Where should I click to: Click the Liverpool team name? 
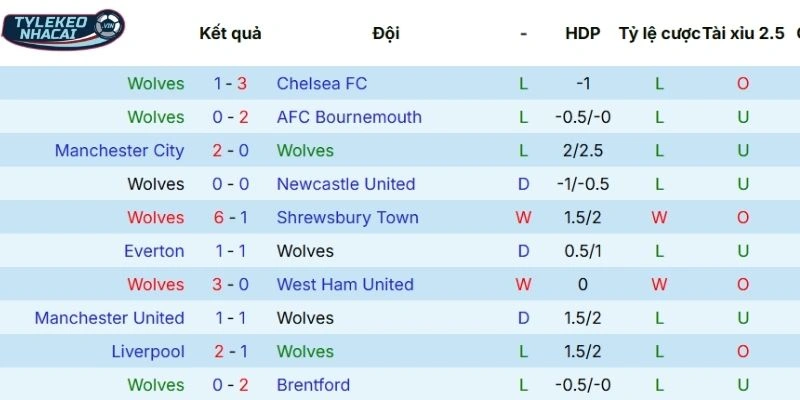[147, 352]
